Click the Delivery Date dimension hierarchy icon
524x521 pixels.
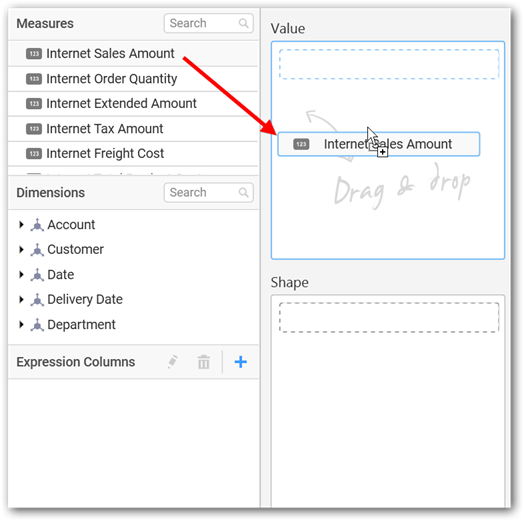pos(37,300)
